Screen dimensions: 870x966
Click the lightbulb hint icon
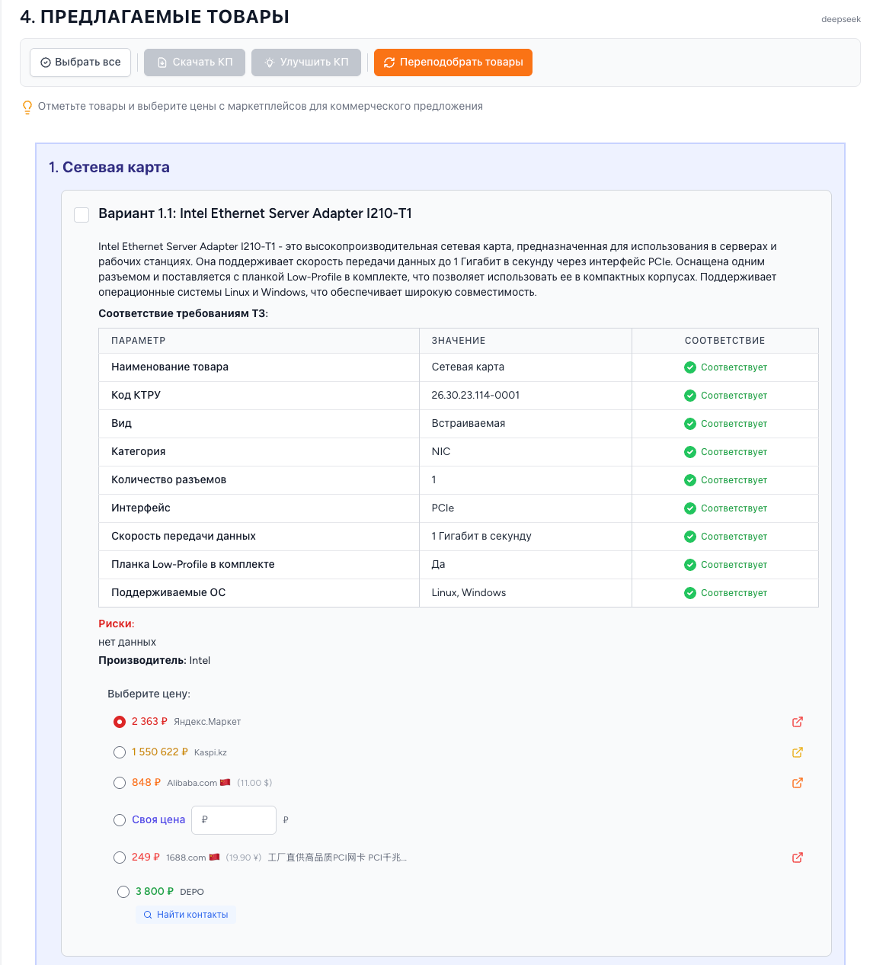pos(27,107)
